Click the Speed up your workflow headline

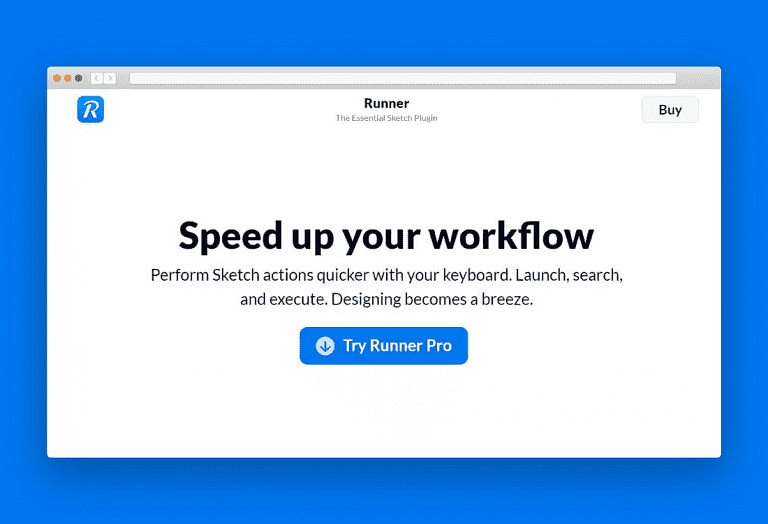[x=386, y=236]
